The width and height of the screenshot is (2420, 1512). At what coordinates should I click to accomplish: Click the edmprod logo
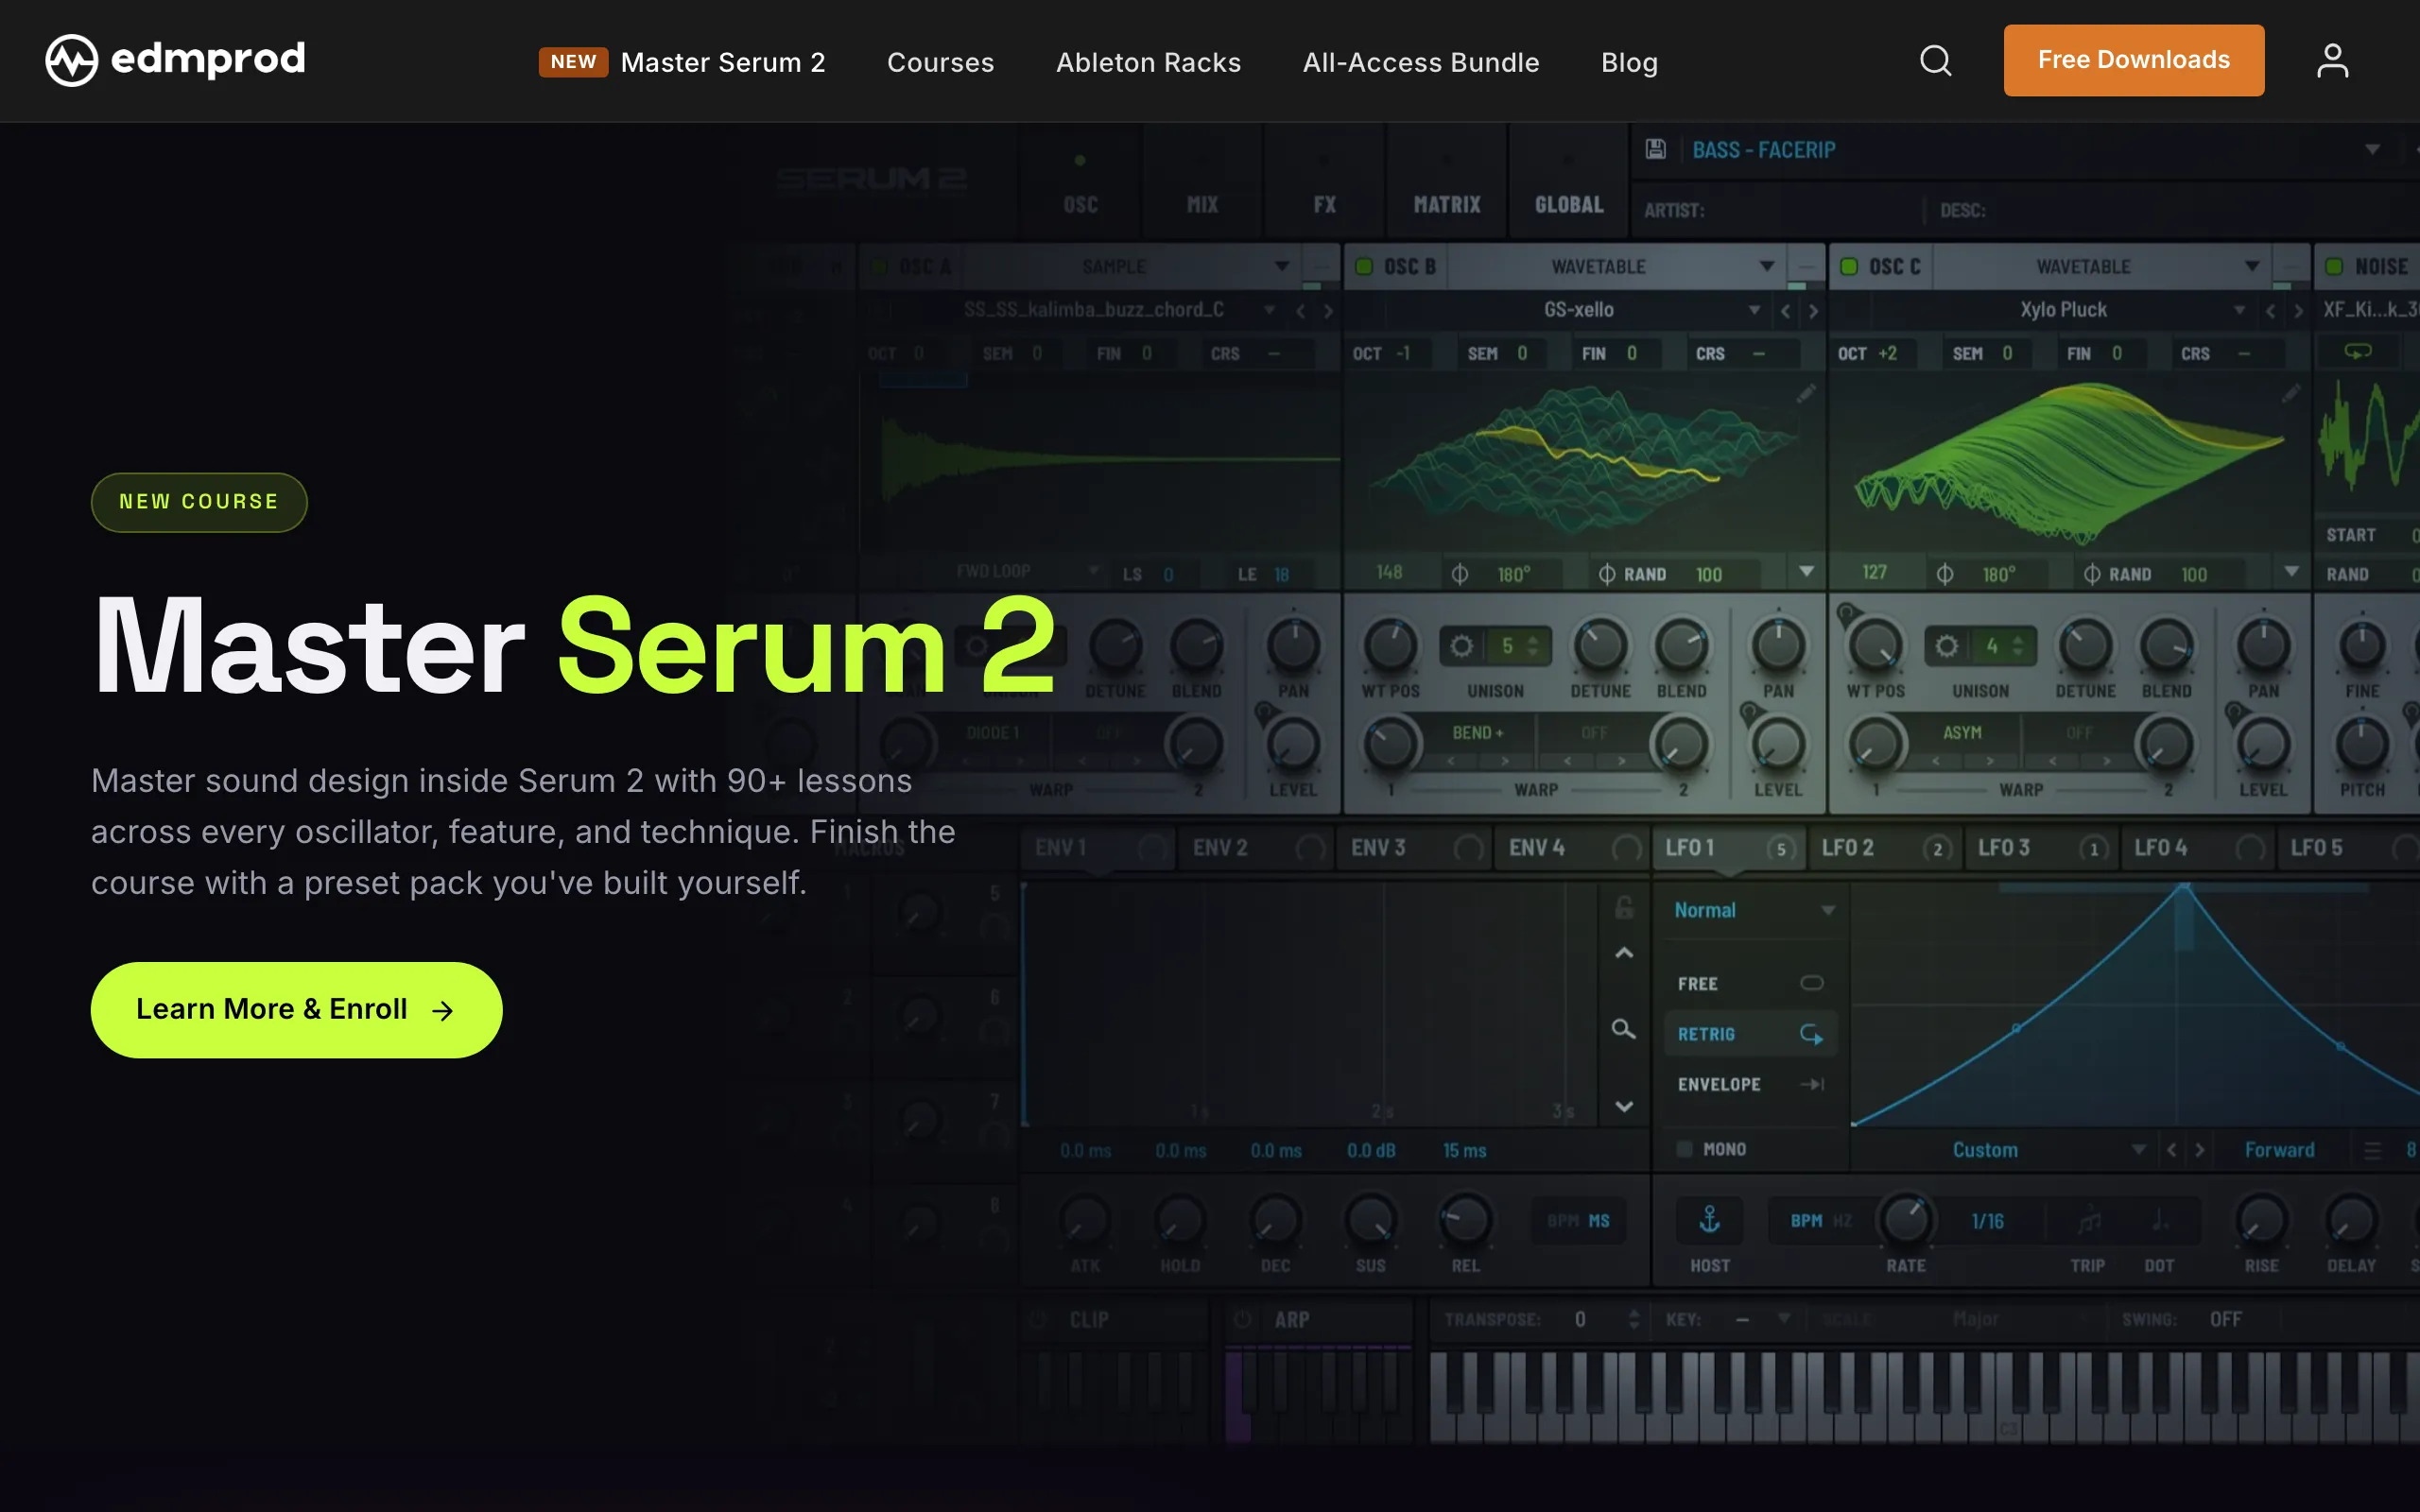point(175,60)
